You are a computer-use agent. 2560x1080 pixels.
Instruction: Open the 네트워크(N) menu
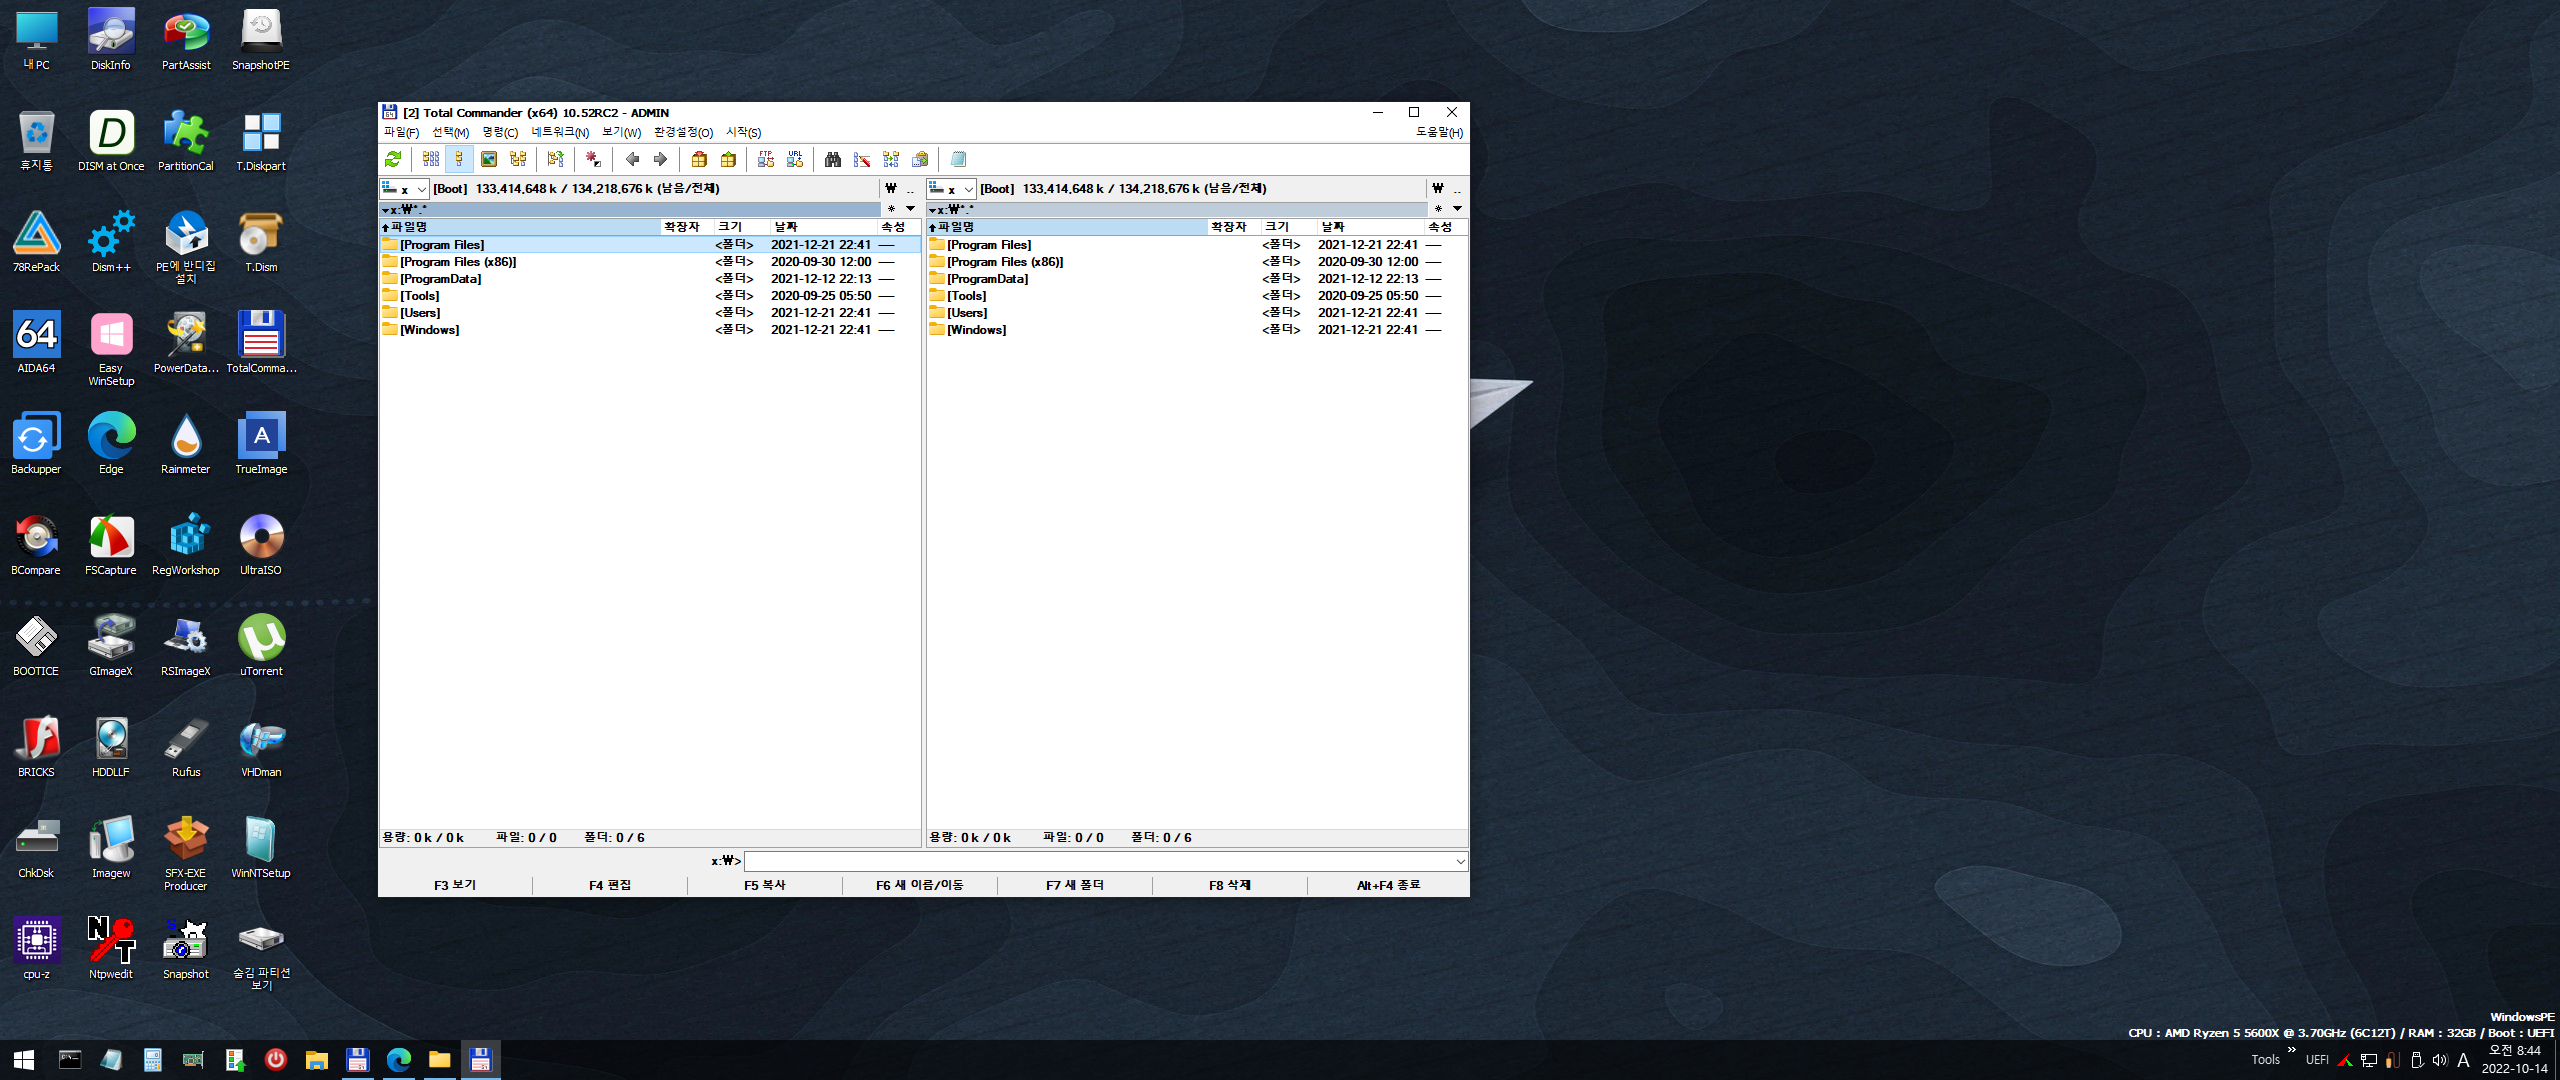click(x=560, y=132)
